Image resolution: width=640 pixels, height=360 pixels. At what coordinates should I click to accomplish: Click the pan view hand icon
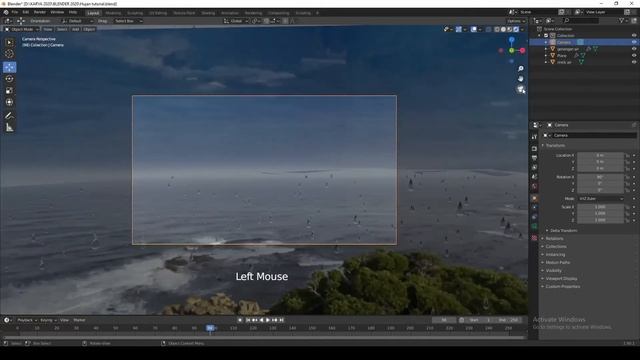point(520,79)
